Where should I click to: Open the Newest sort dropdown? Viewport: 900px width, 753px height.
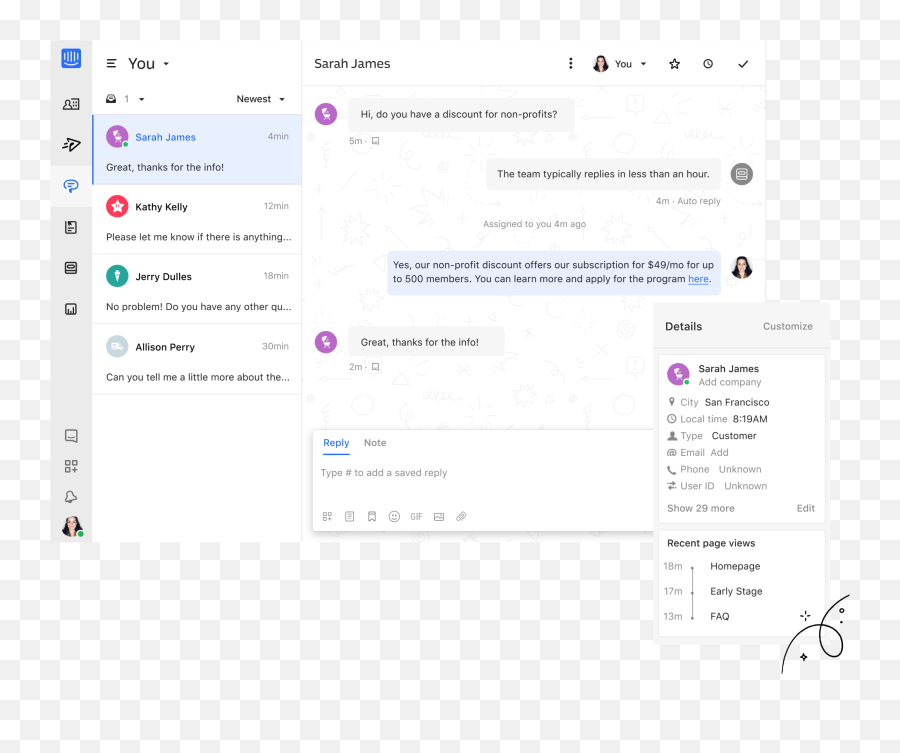(x=260, y=99)
